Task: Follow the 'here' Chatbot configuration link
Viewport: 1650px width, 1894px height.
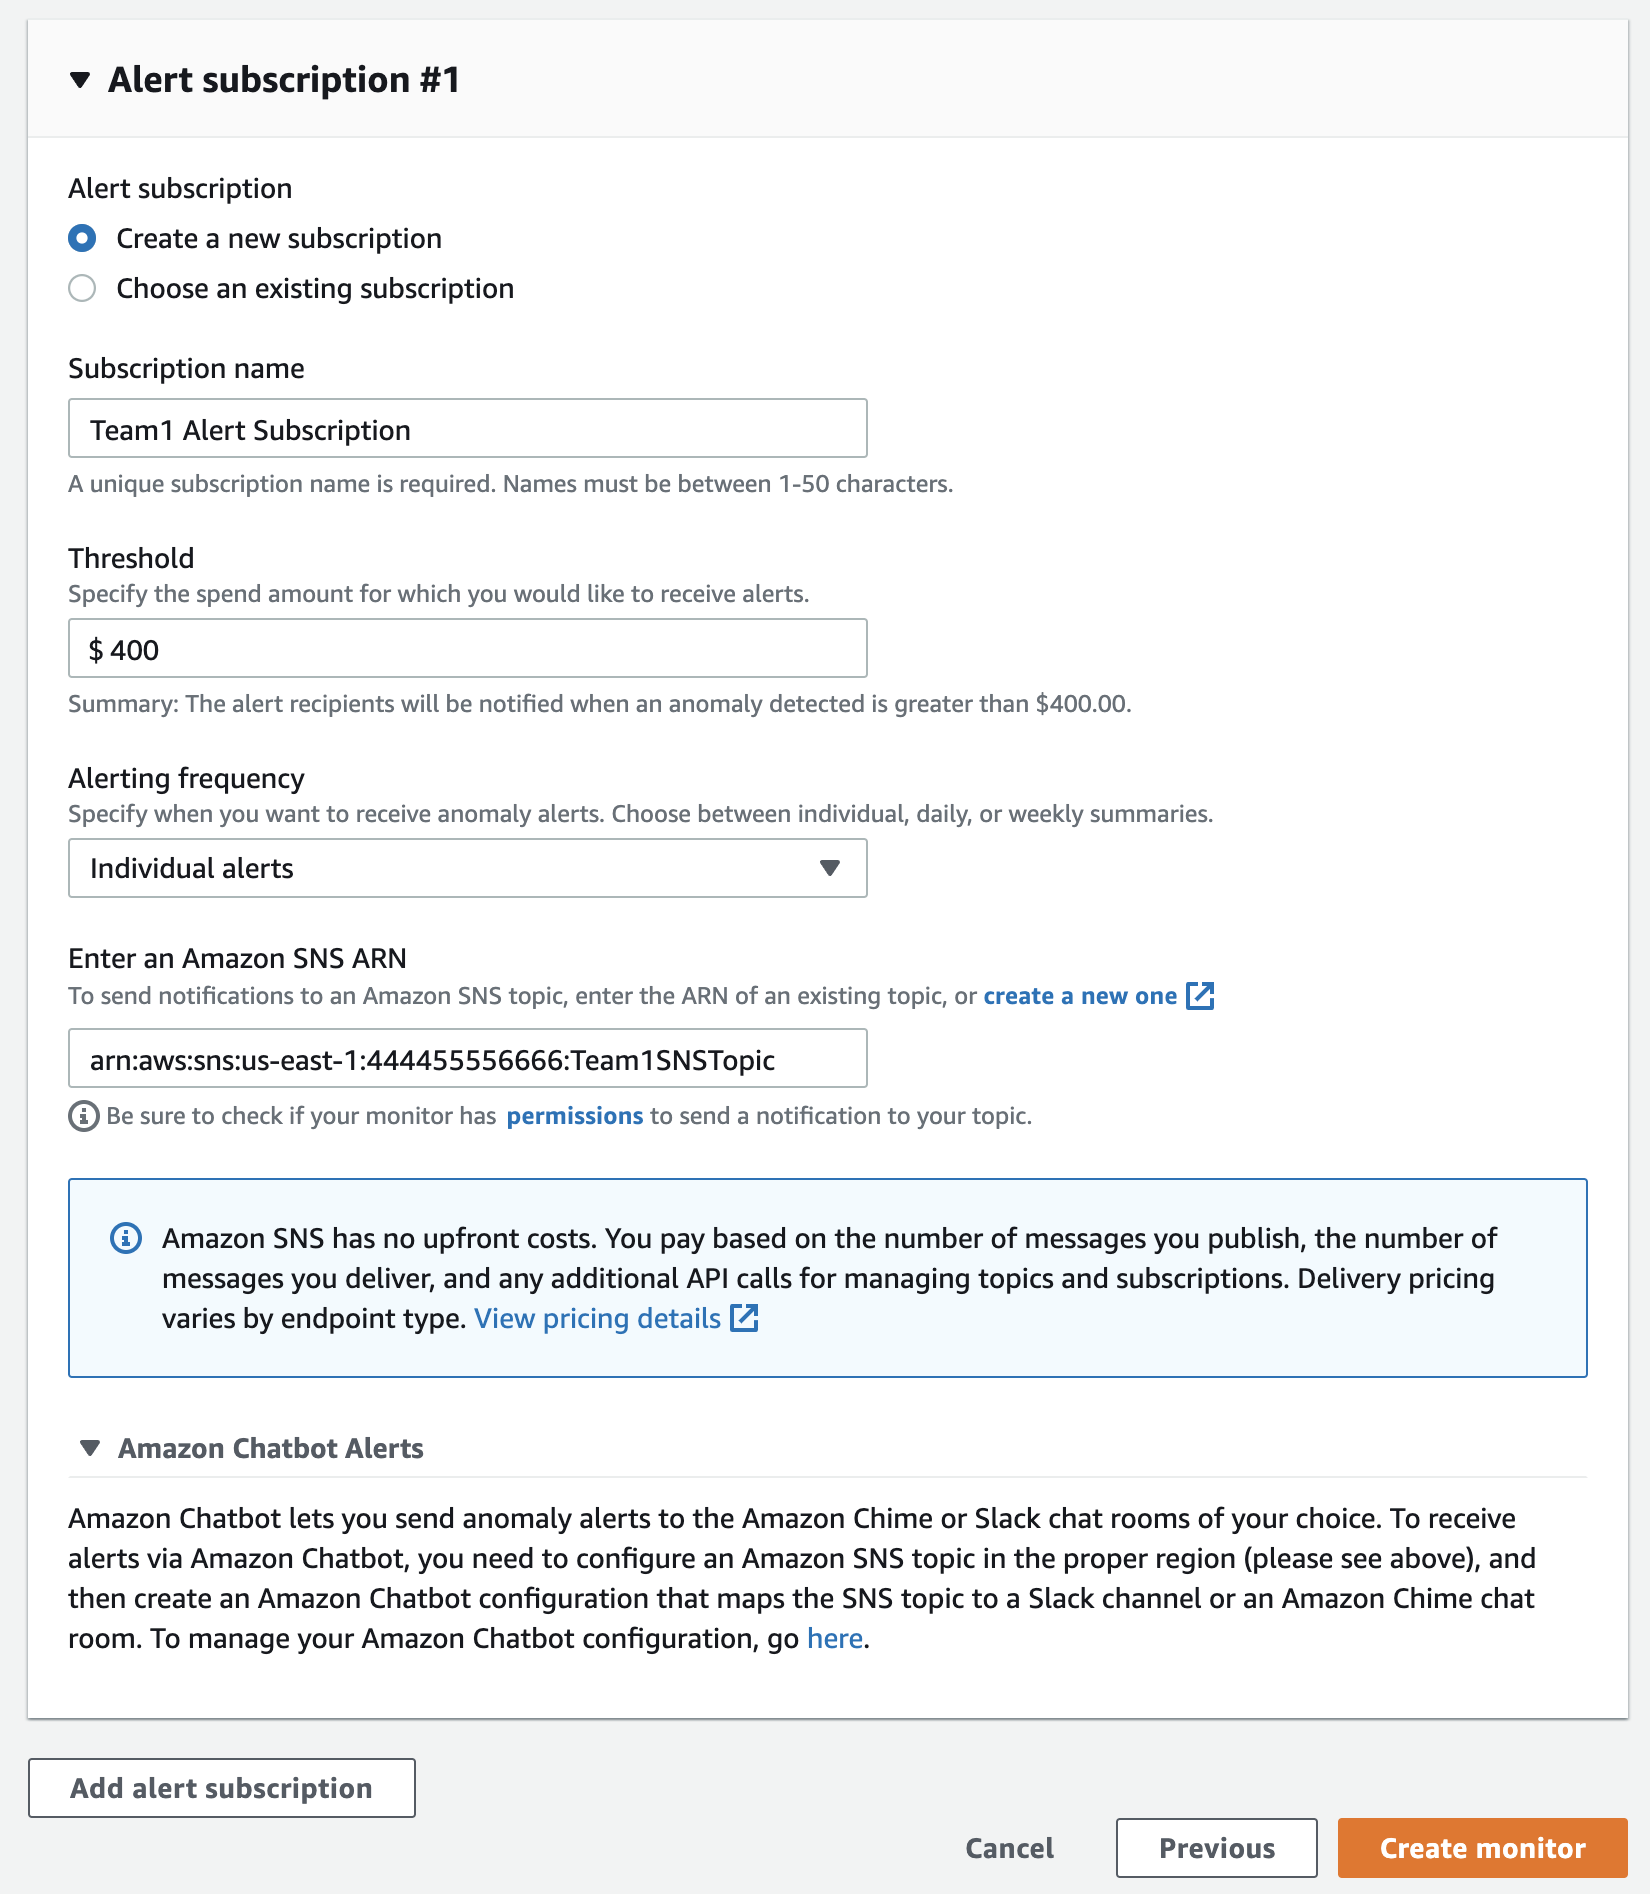Action: 834,1638
